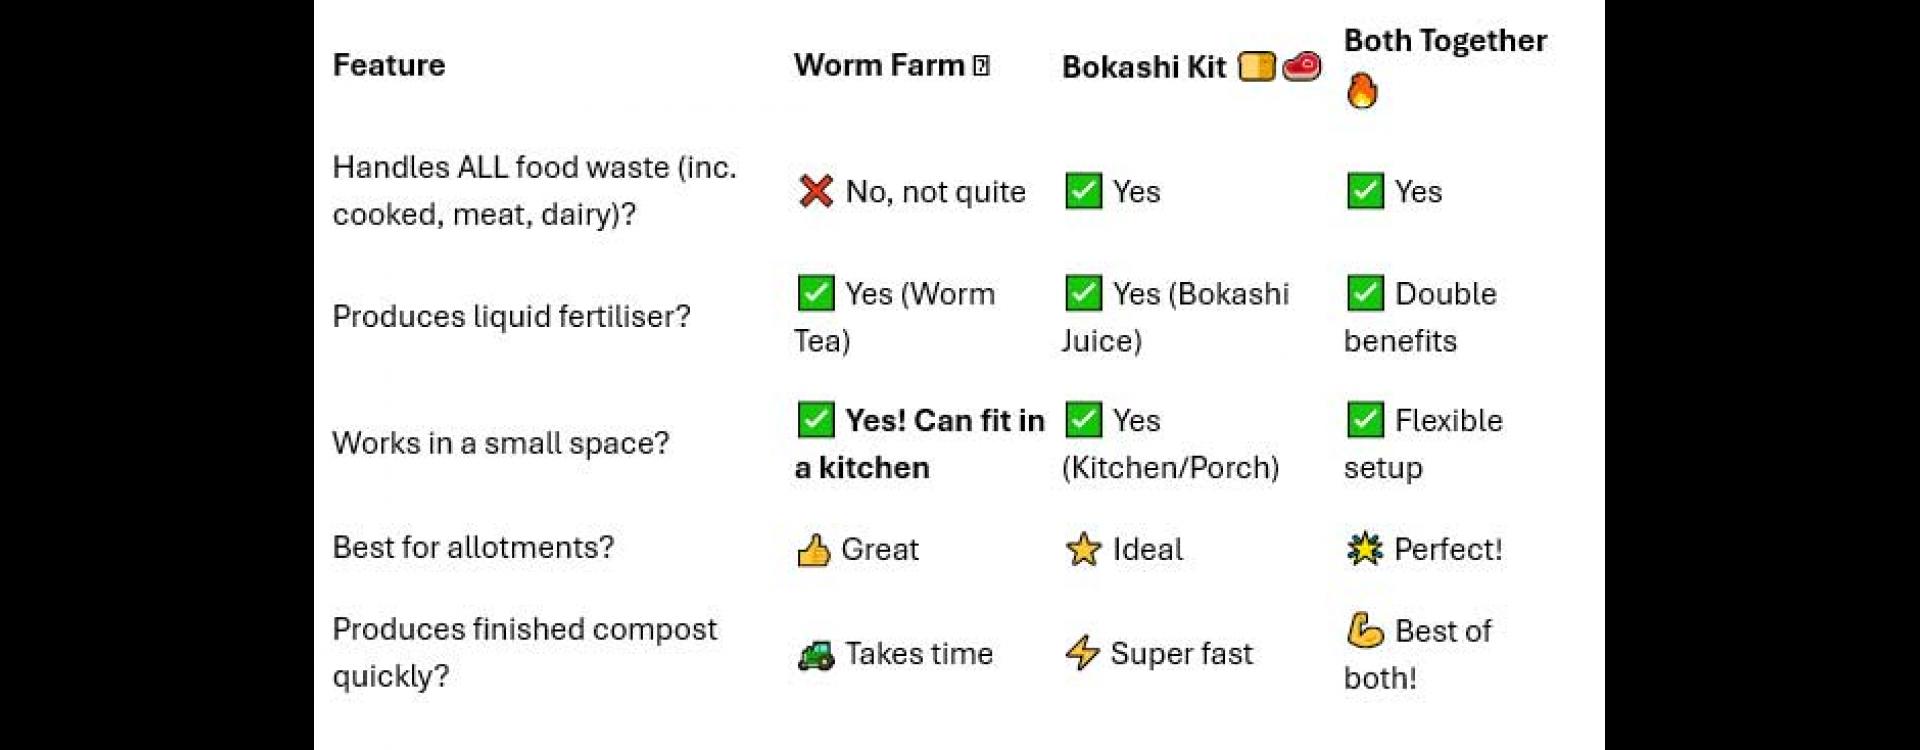Click the green check beside "Double benefits"
This screenshot has width=1920, height=750.
[x=1365, y=293]
